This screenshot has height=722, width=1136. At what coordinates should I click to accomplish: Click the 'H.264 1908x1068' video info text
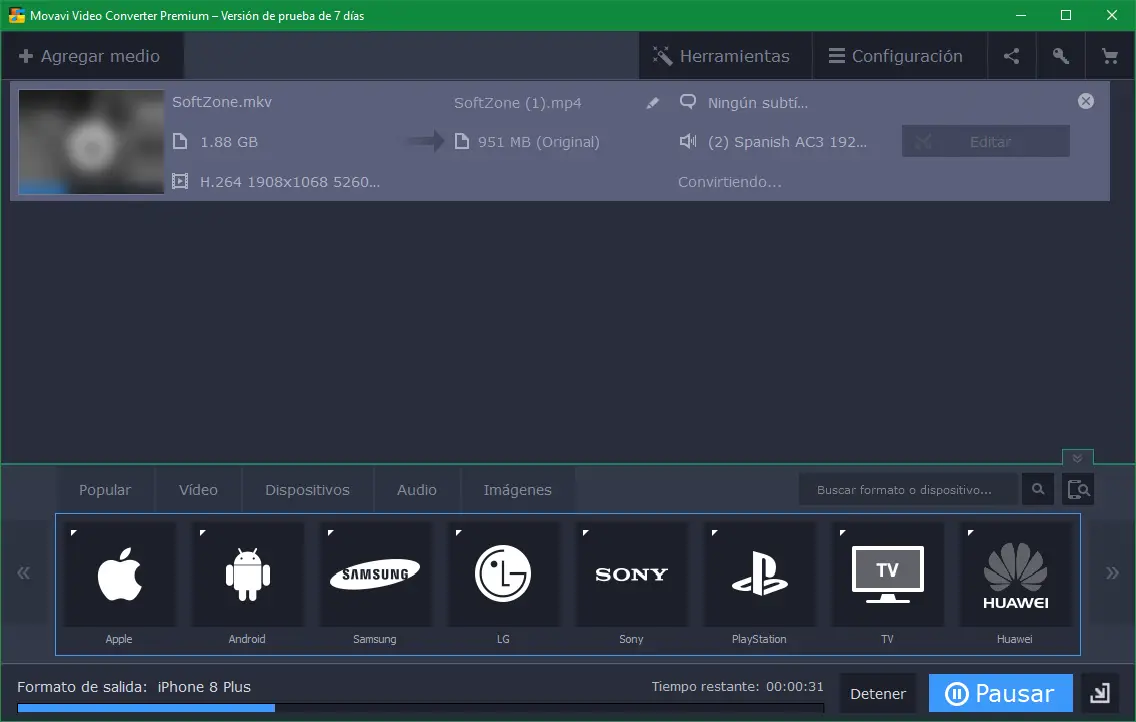290,182
